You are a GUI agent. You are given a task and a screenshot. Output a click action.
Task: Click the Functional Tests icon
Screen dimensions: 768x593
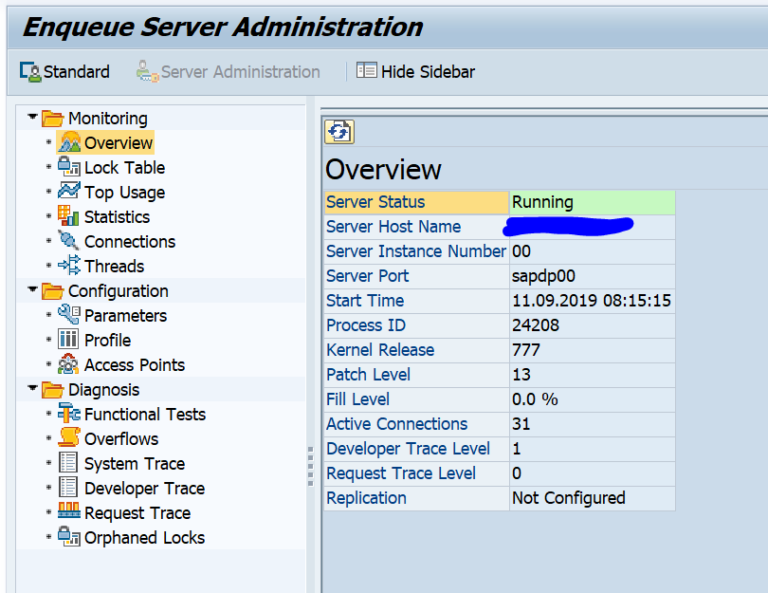69,414
